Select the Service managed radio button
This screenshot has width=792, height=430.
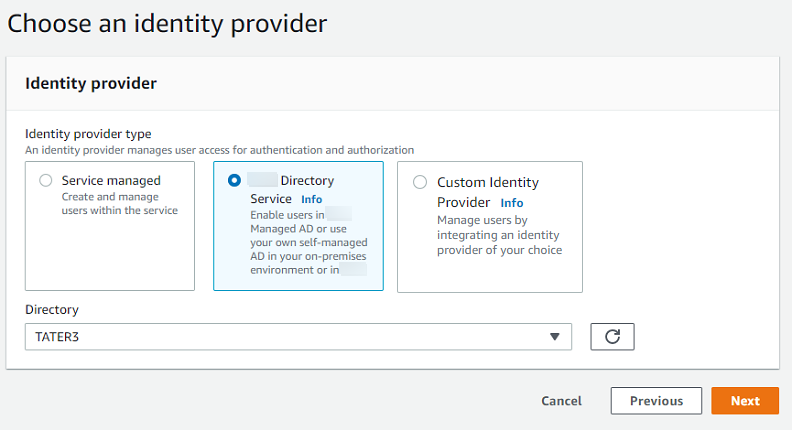[46, 181]
